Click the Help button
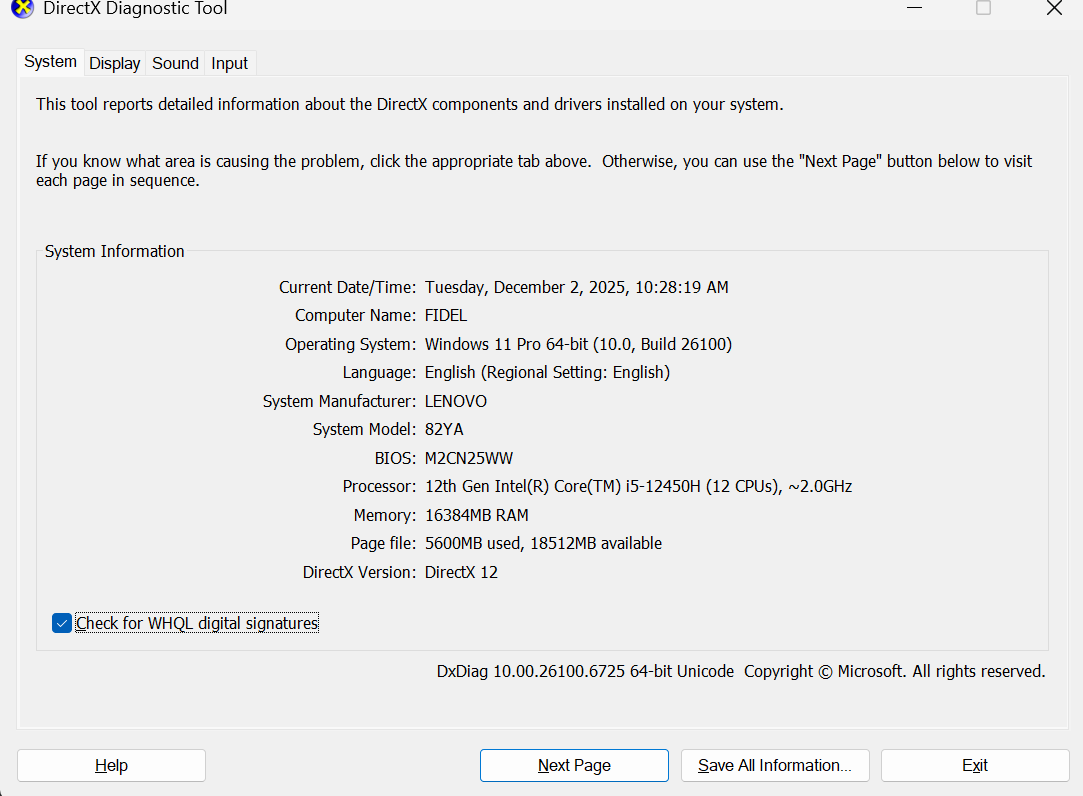The width and height of the screenshot is (1083, 796). click(x=111, y=765)
